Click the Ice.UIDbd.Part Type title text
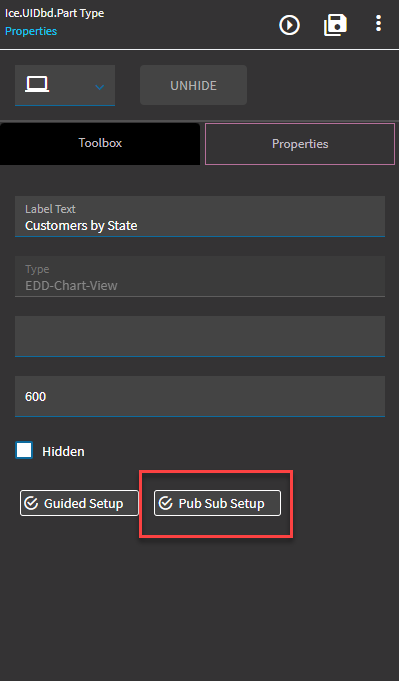This screenshot has width=399, height=681. [x=54, y=13]
